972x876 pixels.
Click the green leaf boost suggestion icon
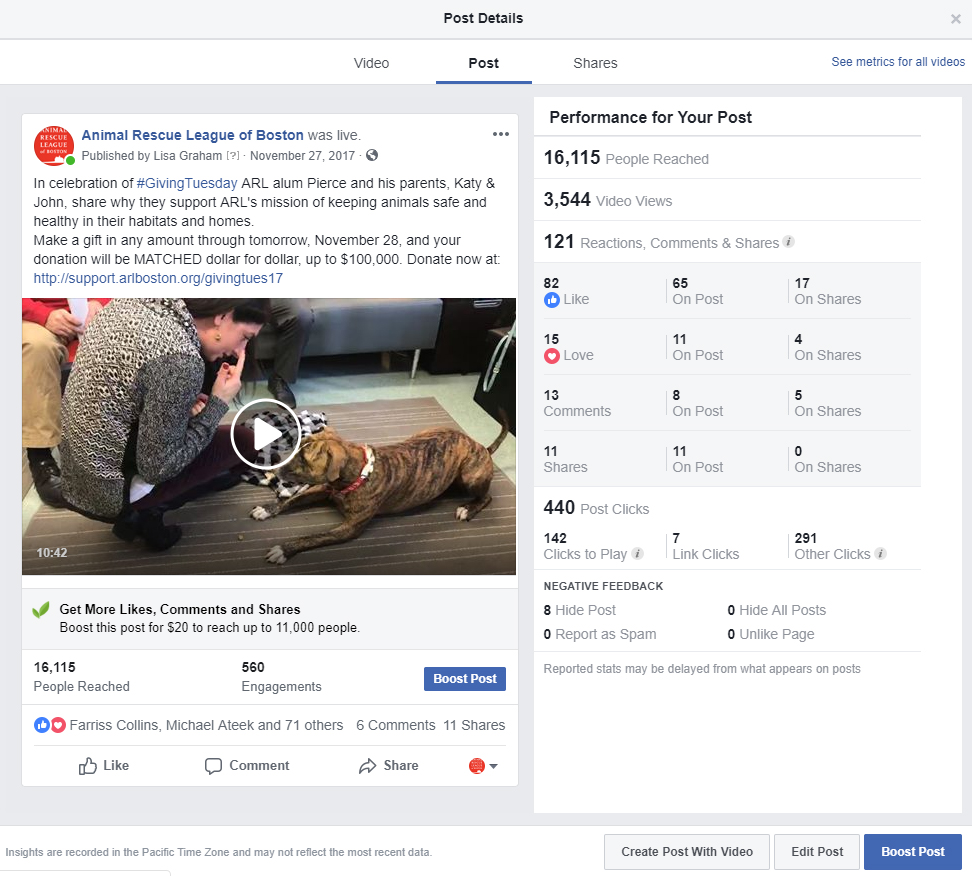(x=41, y=610)
